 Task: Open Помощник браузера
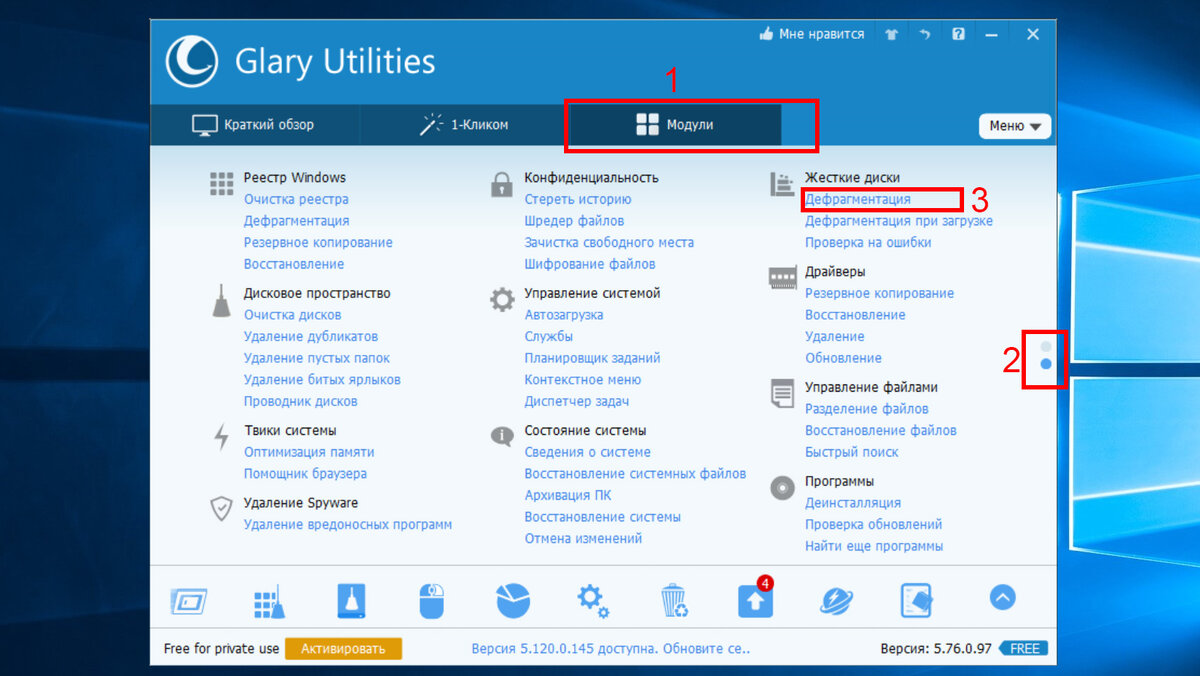pos(305,473)
